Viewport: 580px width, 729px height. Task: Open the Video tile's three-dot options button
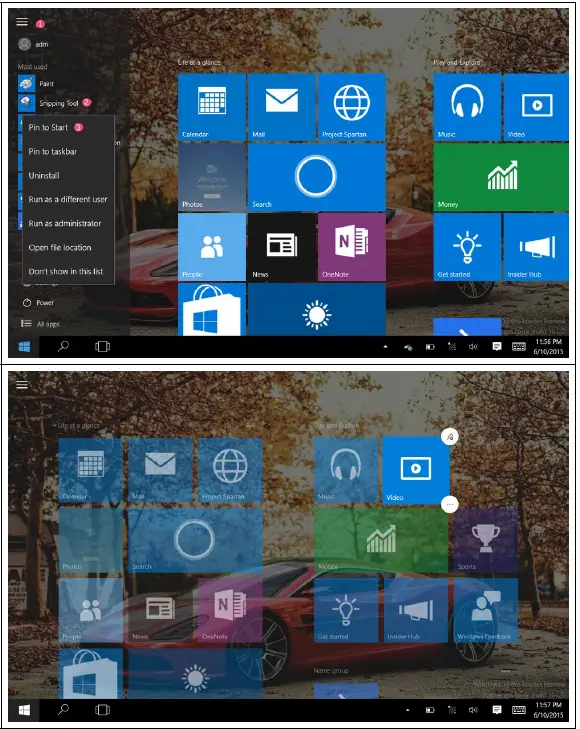point(449,504)
